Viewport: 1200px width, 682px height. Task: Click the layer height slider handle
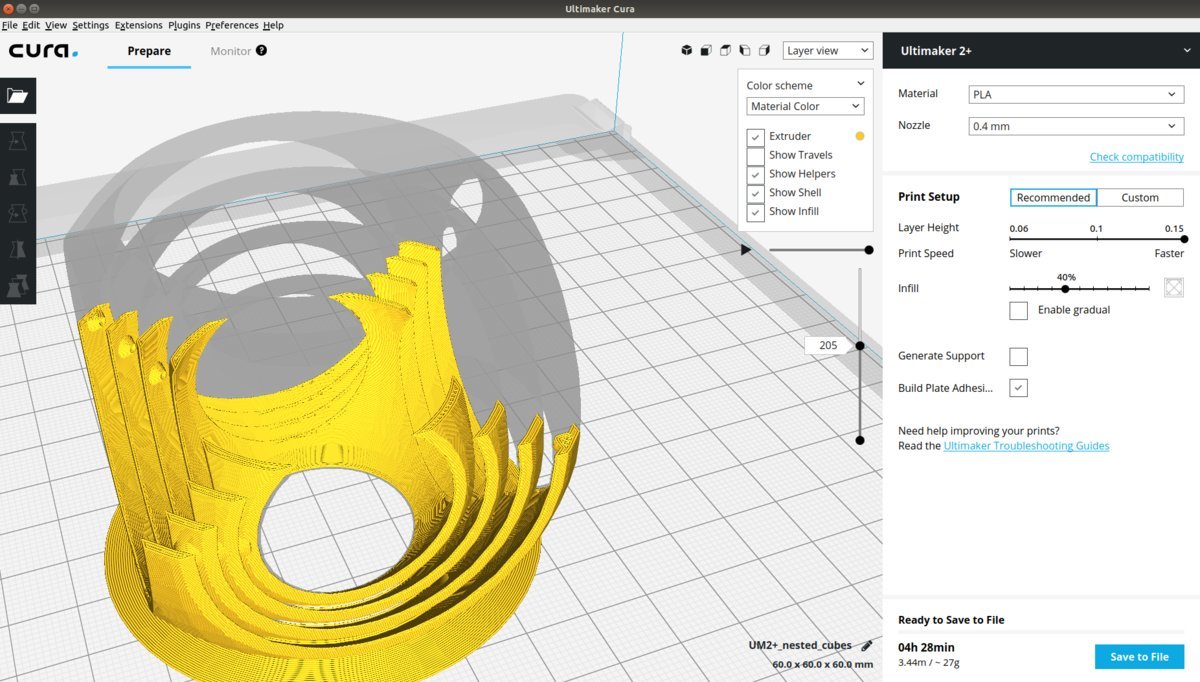[x=1184, y=239]
